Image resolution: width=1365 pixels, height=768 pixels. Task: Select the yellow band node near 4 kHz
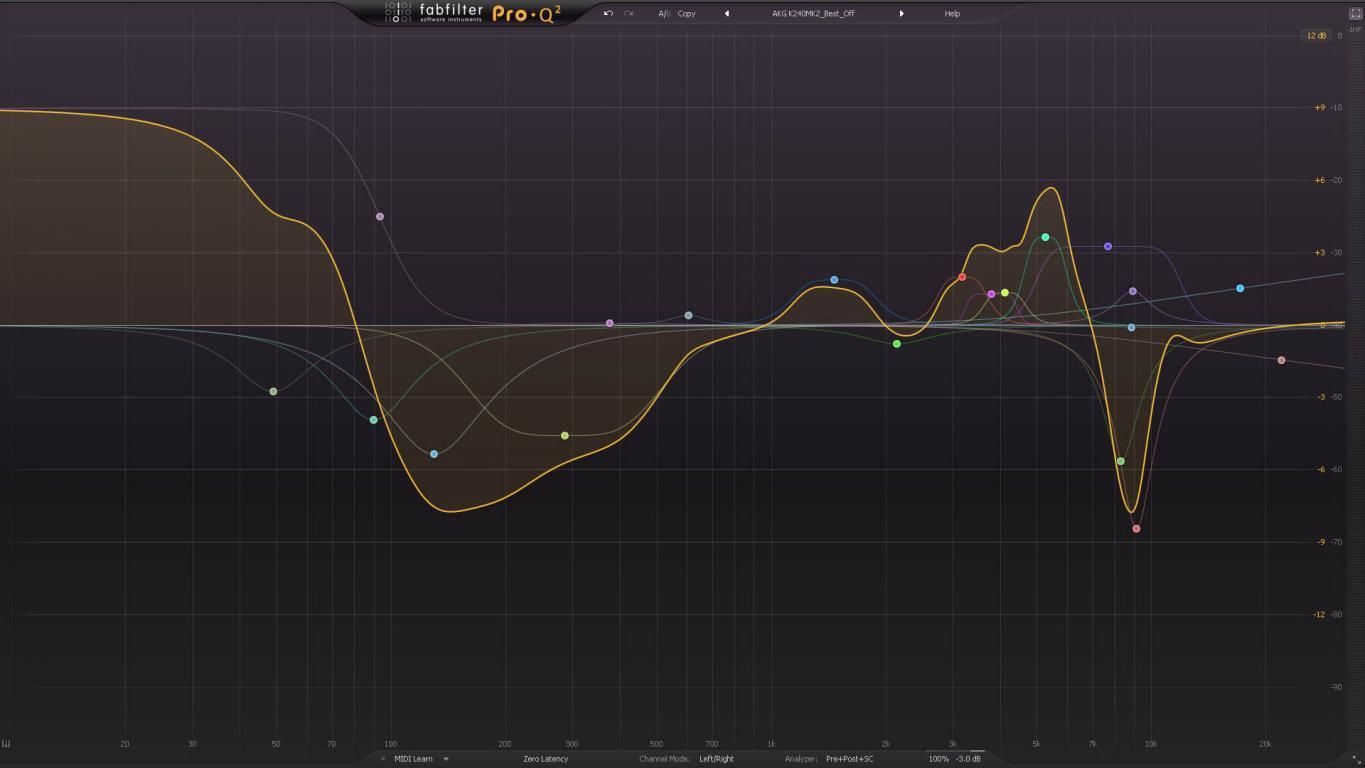tap(1005, 293)
